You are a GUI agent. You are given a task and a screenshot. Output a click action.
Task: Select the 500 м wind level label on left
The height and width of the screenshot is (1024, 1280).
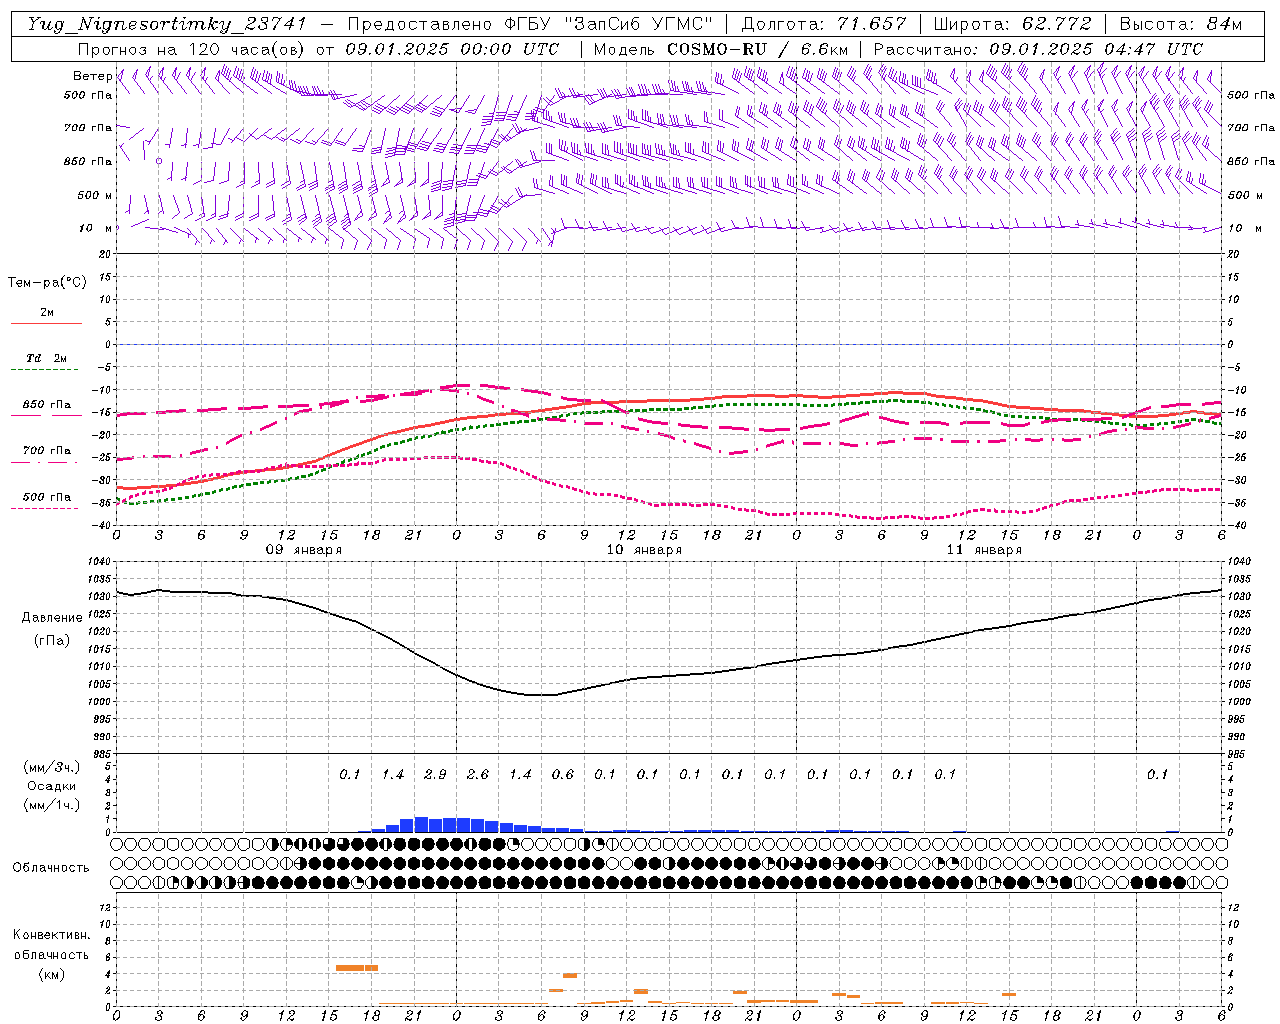pos(95,195)
